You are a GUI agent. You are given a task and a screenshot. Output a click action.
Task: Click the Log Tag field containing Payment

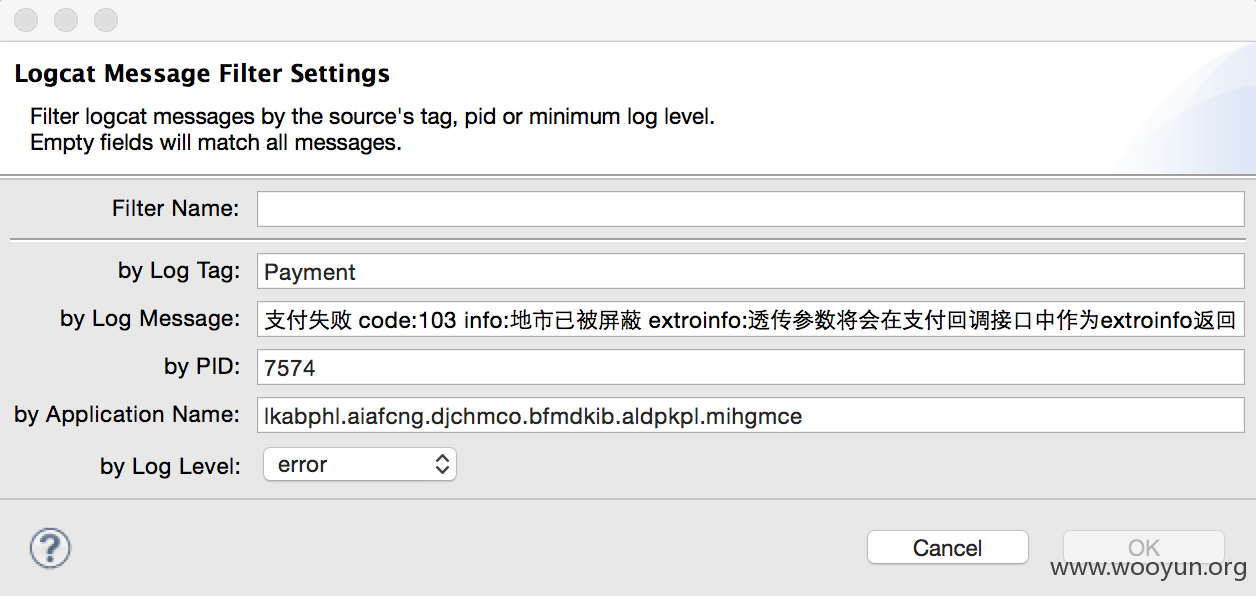tap(750, 271)
